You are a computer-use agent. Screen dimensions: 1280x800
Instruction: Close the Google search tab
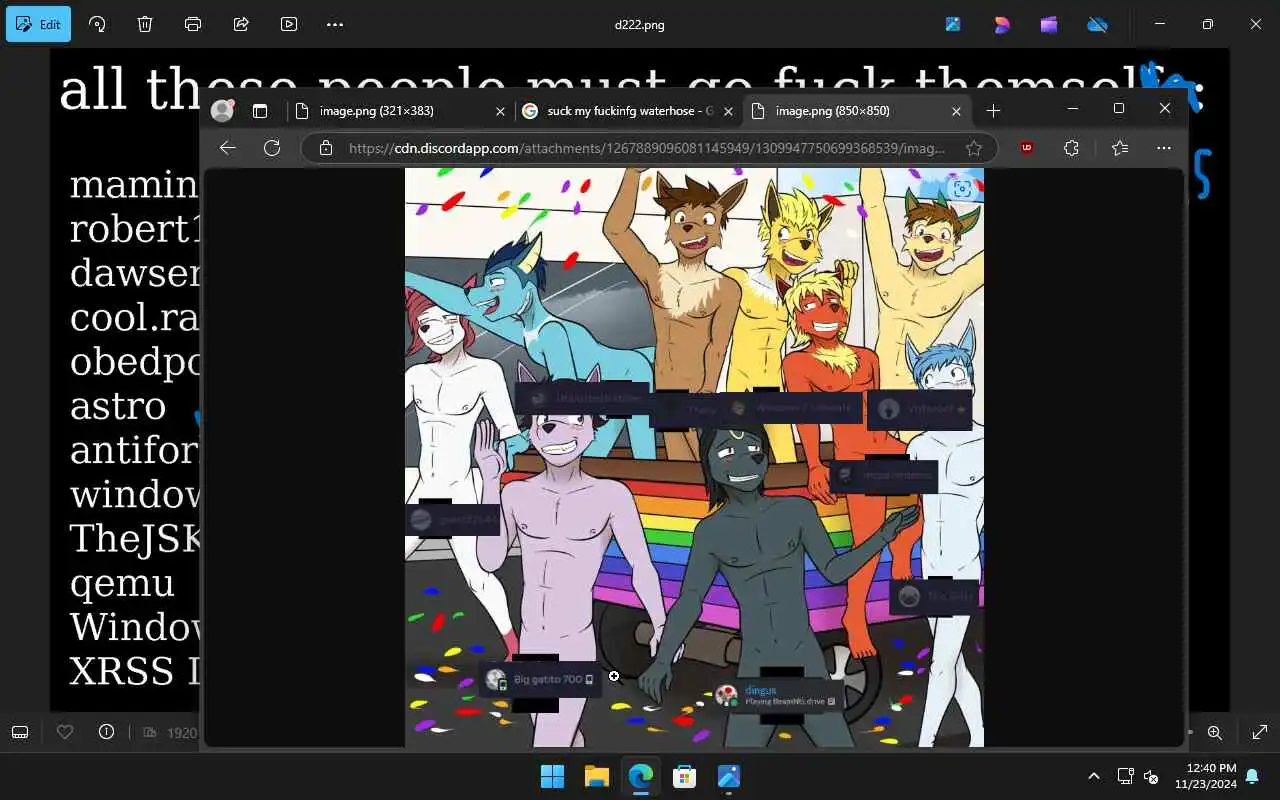(728, 111)
